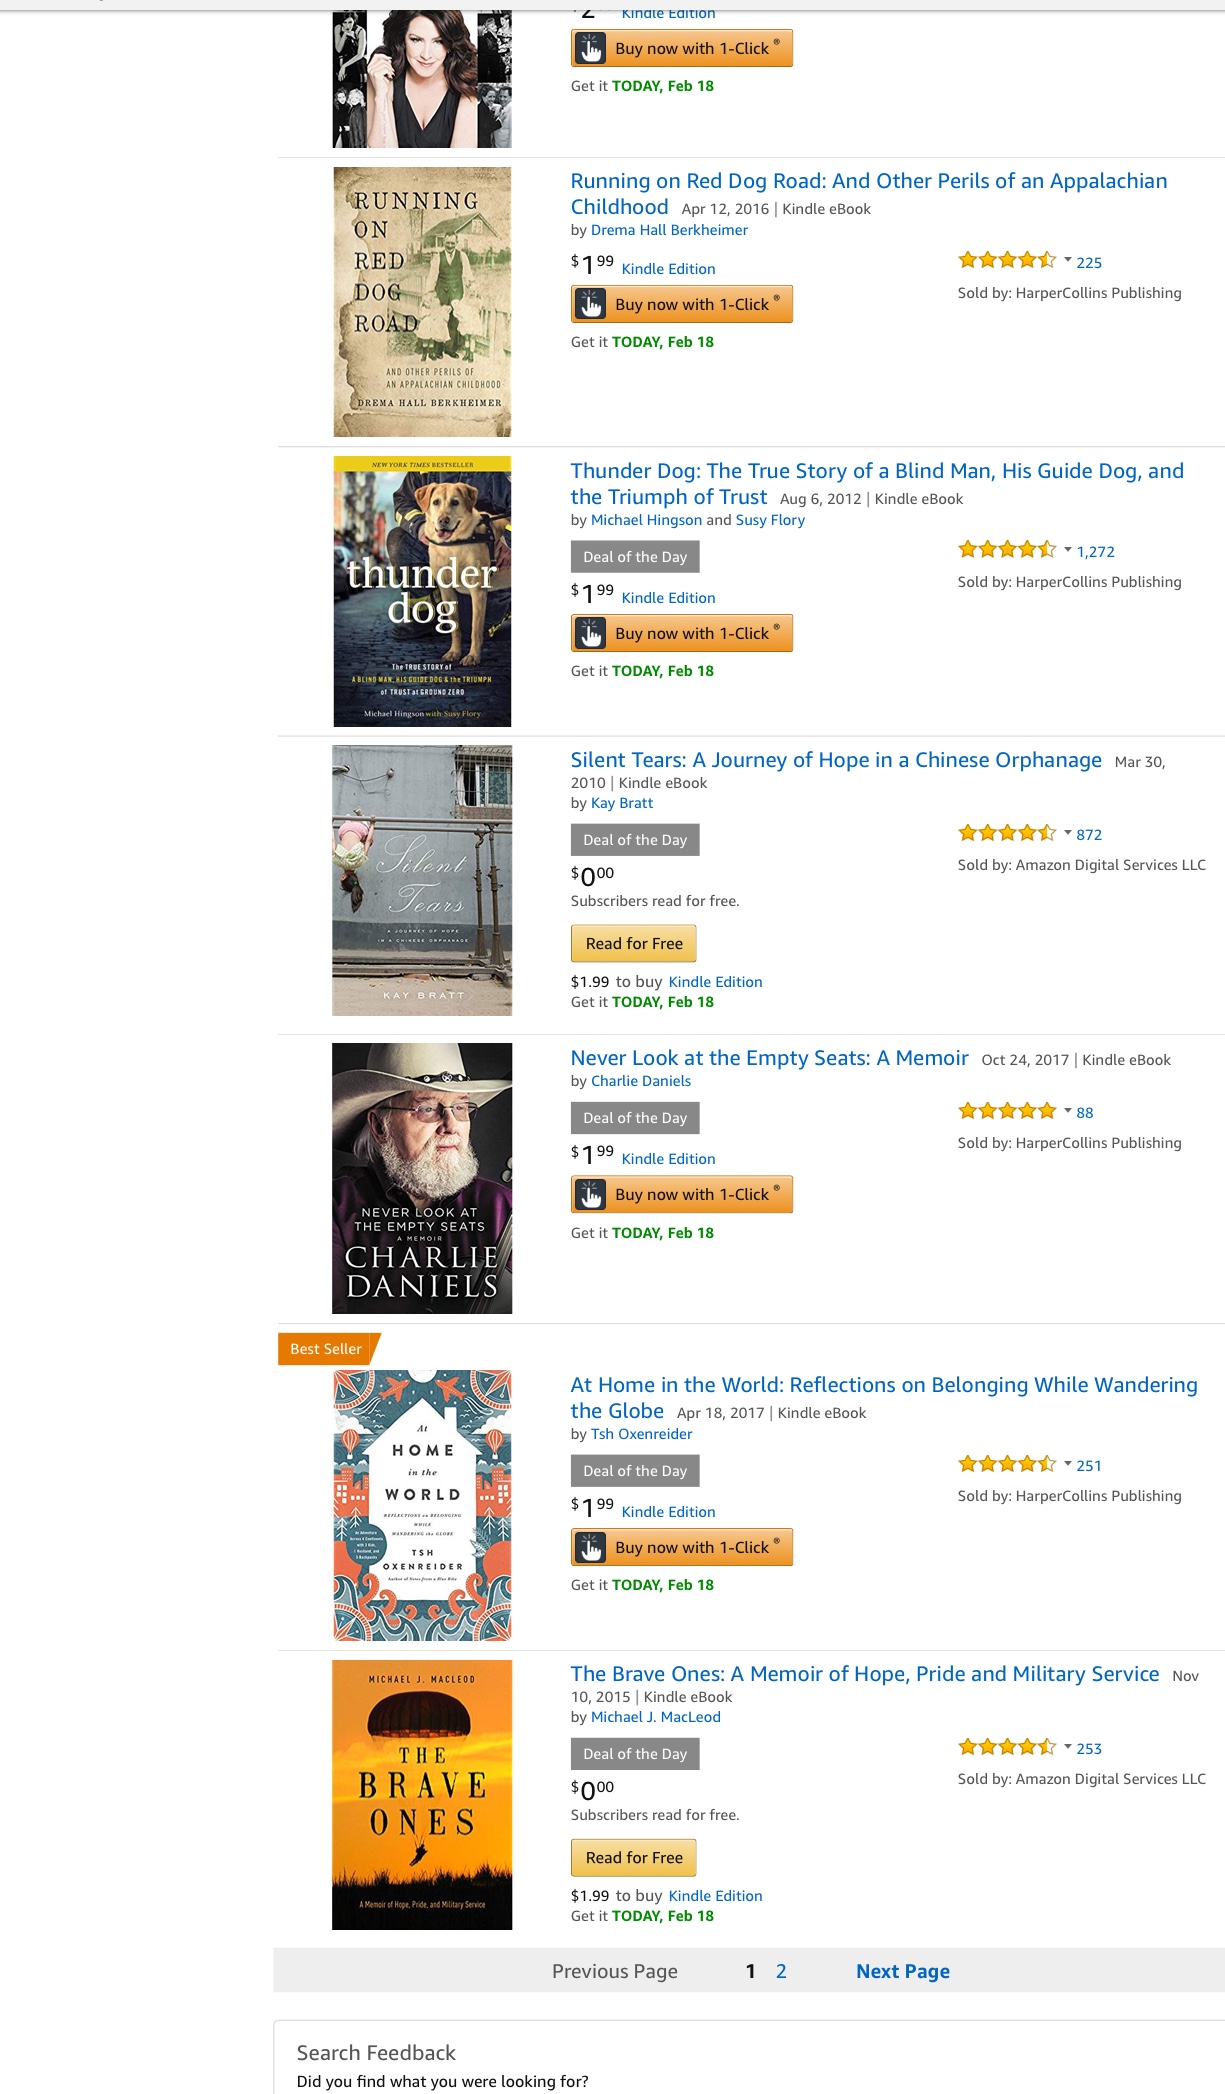Buy Running on Red Dog Road with 1-Click
The image size is (1225, 2094).
(x=681, y=304)
